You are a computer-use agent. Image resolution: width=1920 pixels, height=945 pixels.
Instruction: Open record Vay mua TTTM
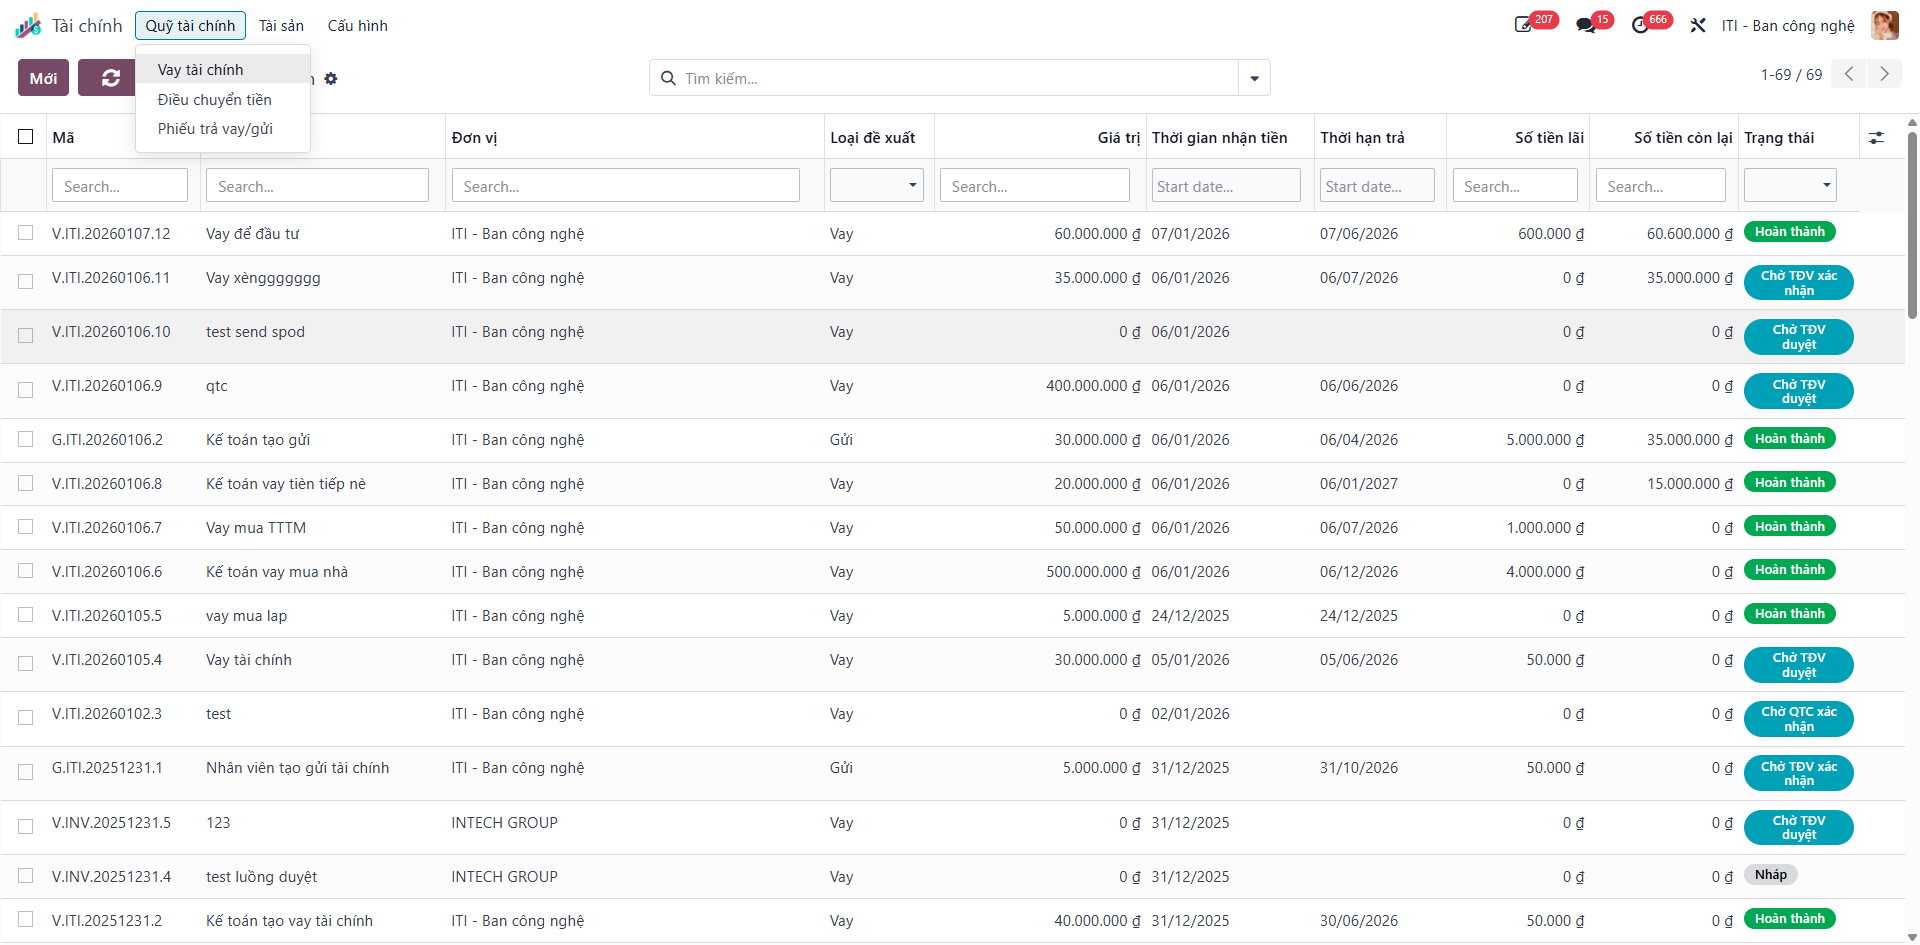[256, 527]
